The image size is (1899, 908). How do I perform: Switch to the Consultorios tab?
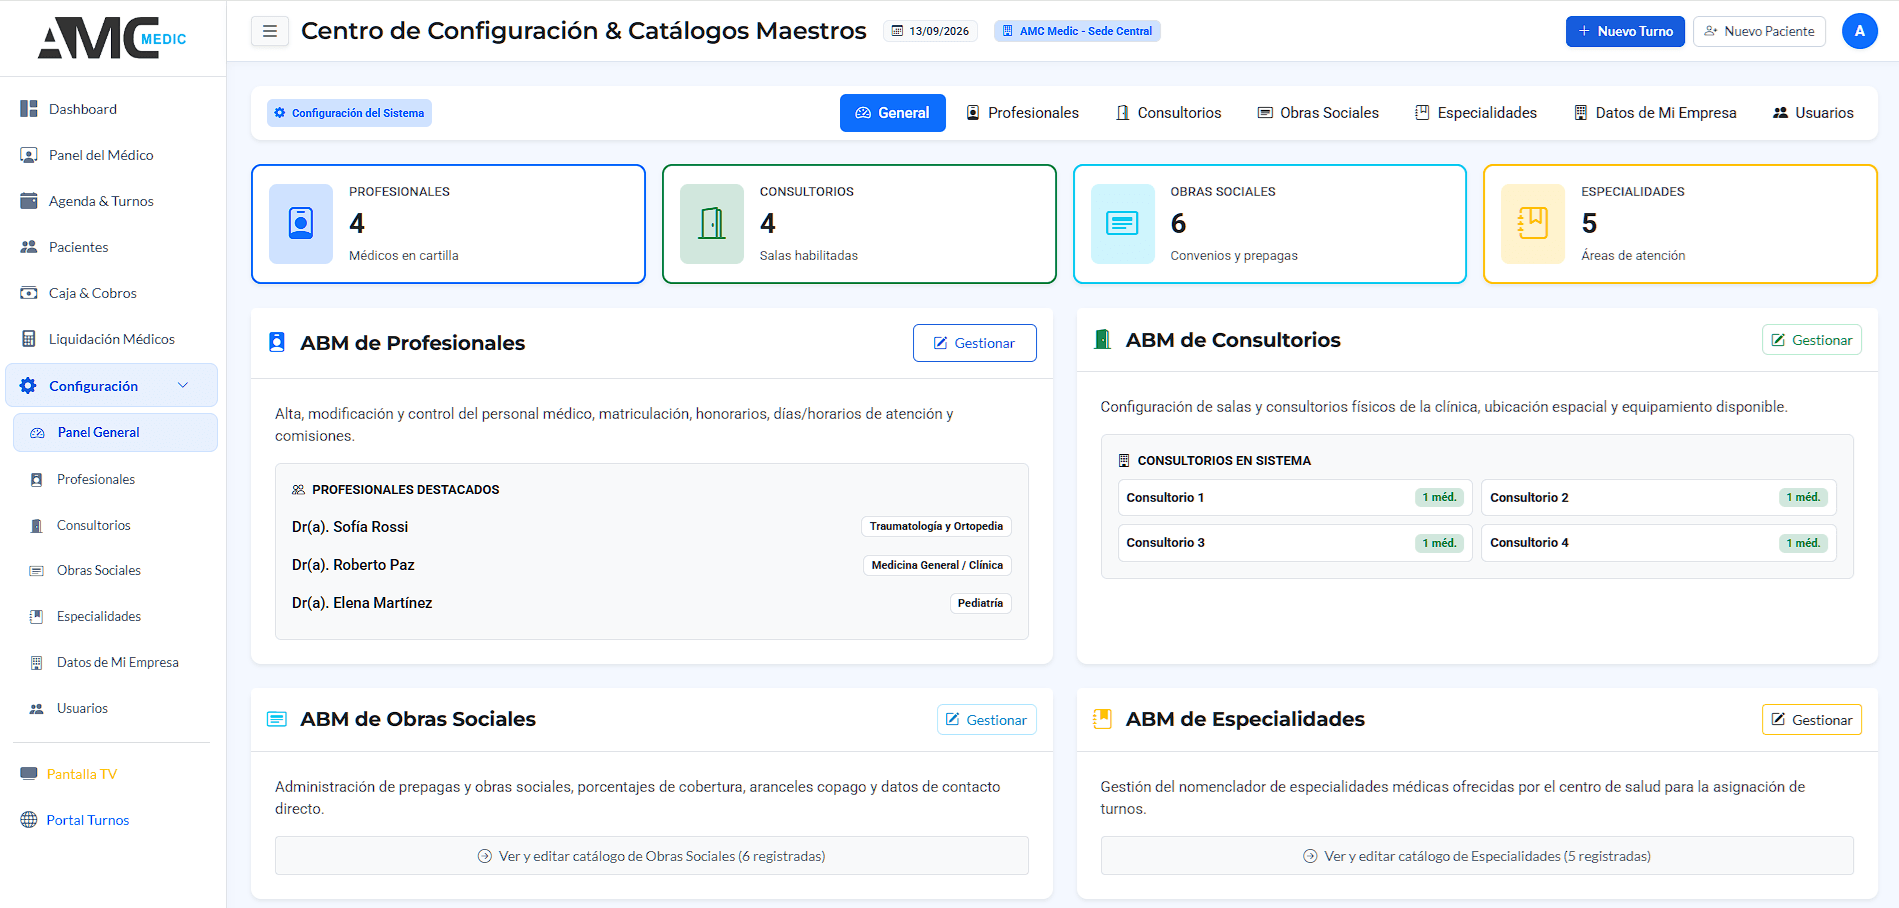(x=1169, y=113)
